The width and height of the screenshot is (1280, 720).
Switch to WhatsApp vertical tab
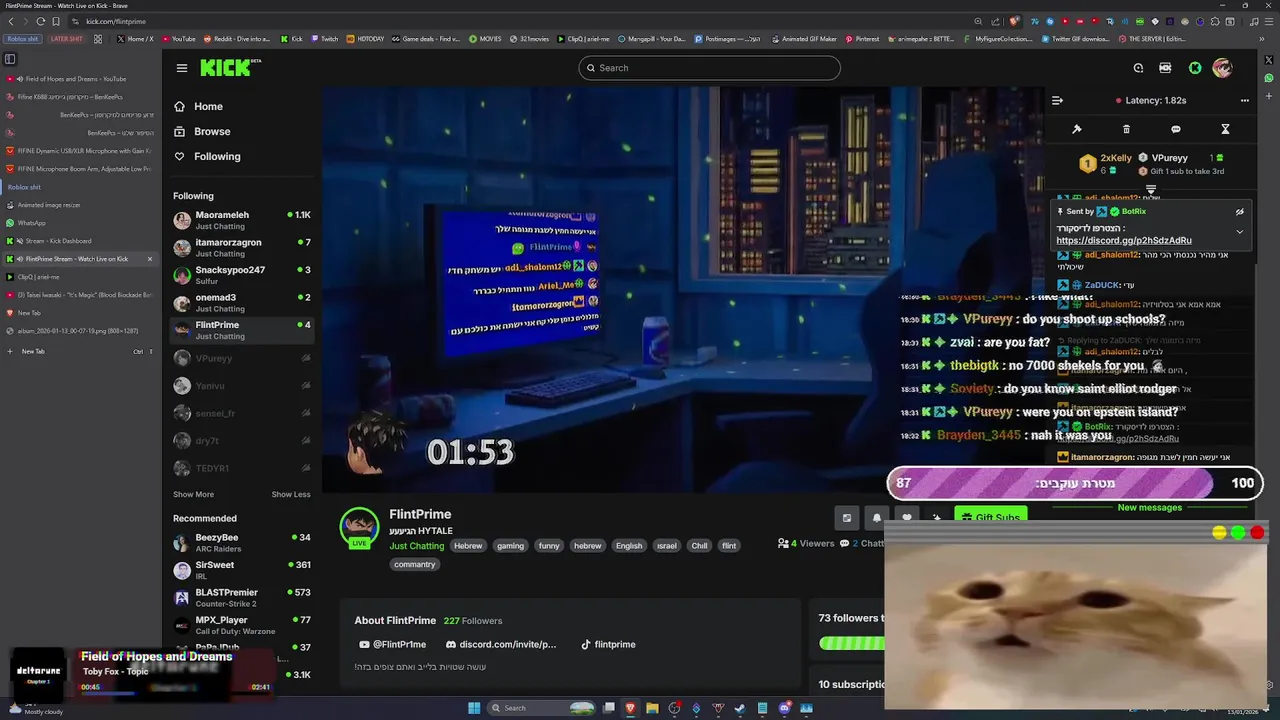pos(81,223)
